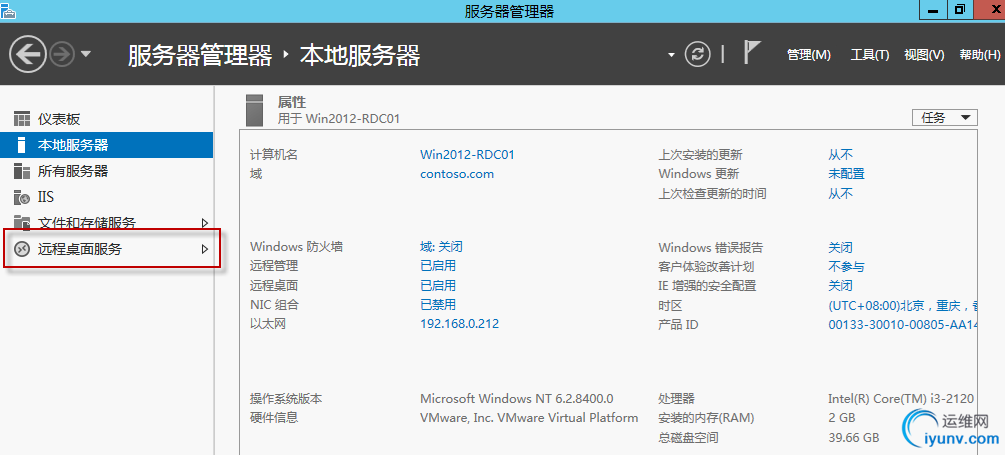Click the 以太网 address 192.168.0.212
Image resolution: width=1005 pixels, height=455 pixels.
460,324
